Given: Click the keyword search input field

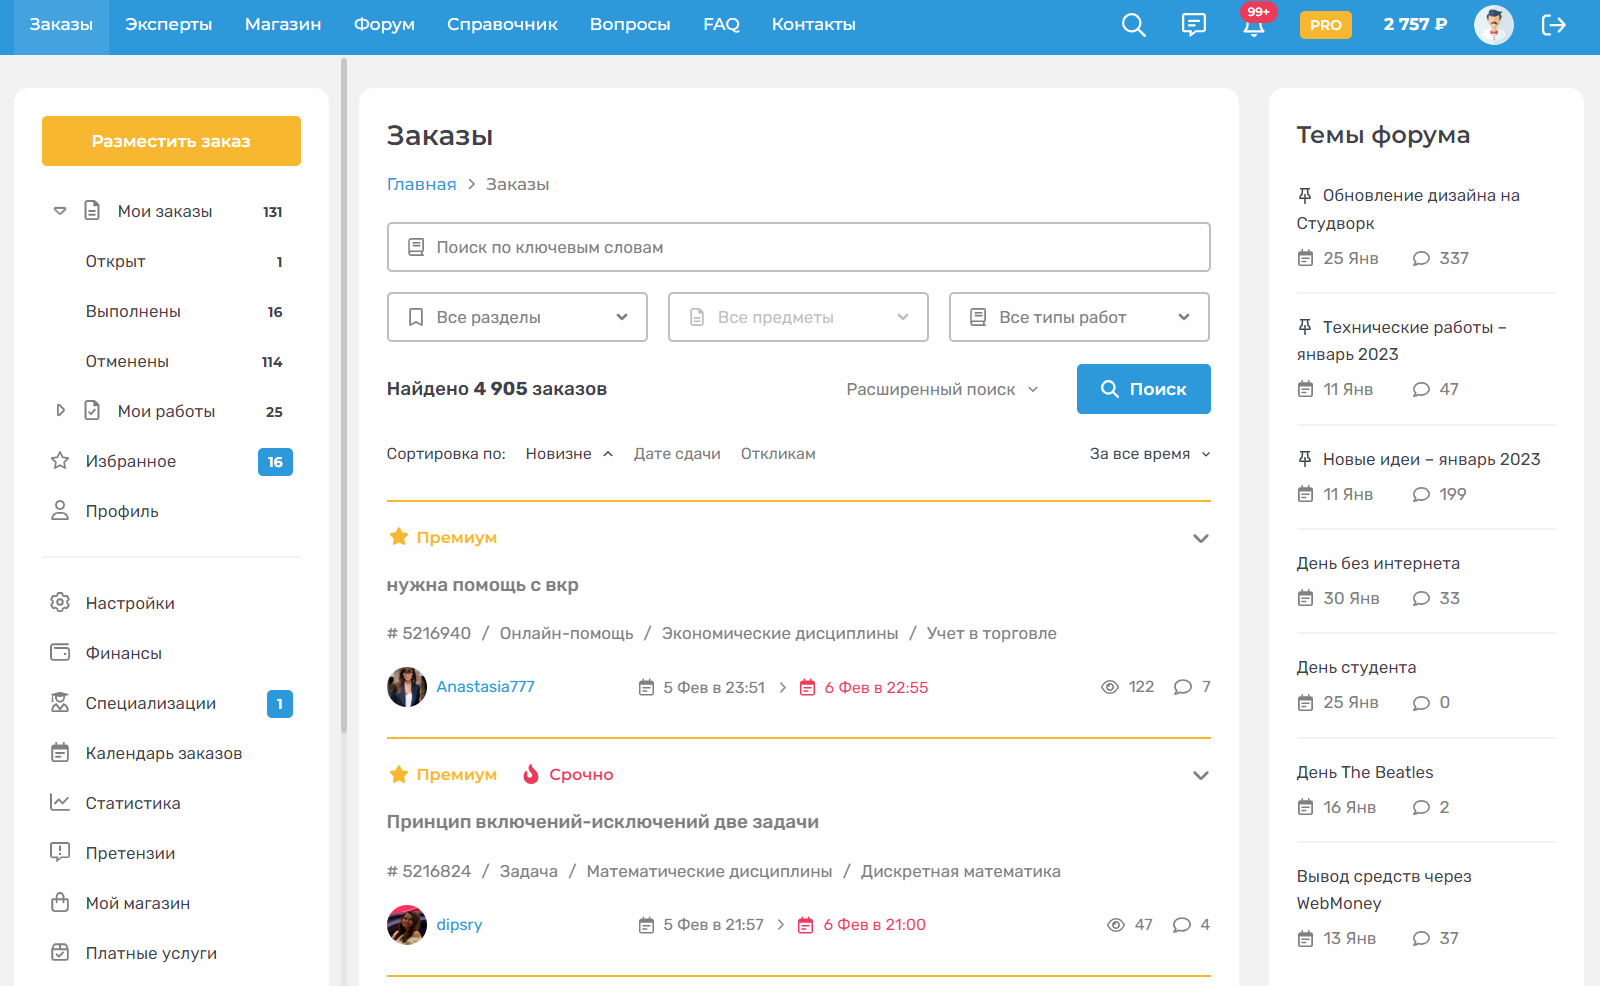Looking at the screenshot, I should pyautogui.click(x=798, y=247).
